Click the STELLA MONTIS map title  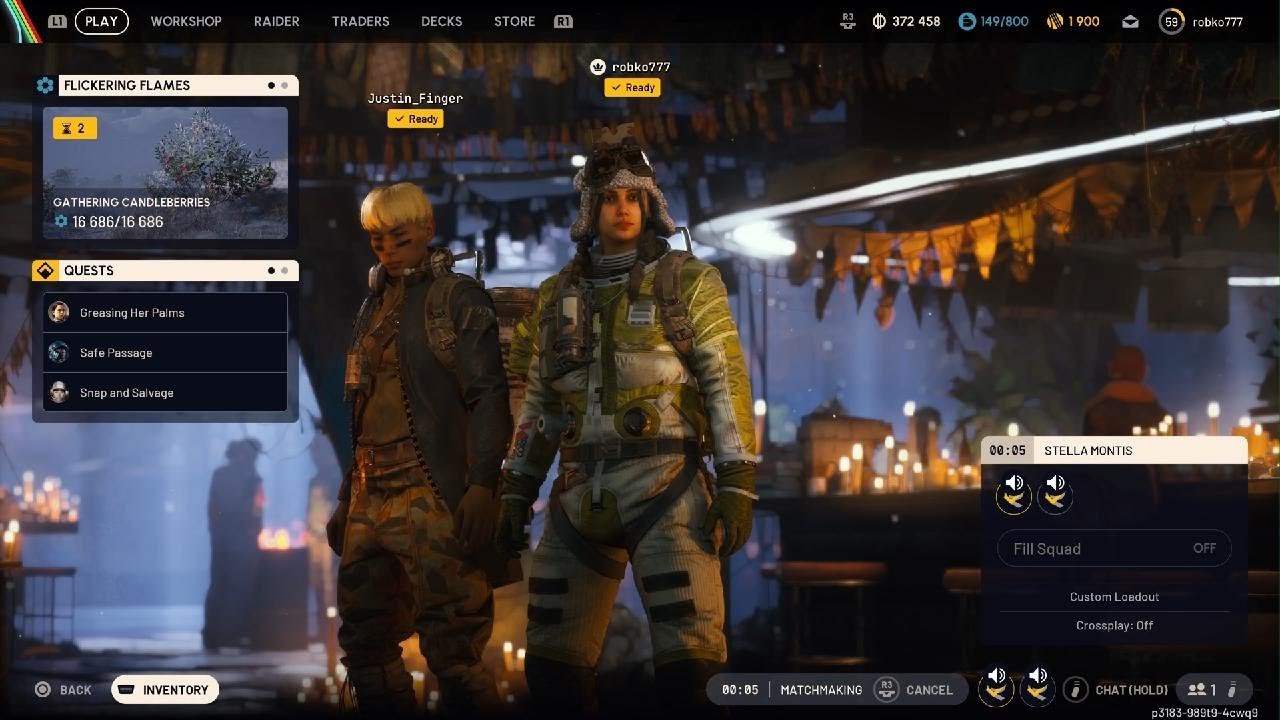click(x=1088, y=451)
